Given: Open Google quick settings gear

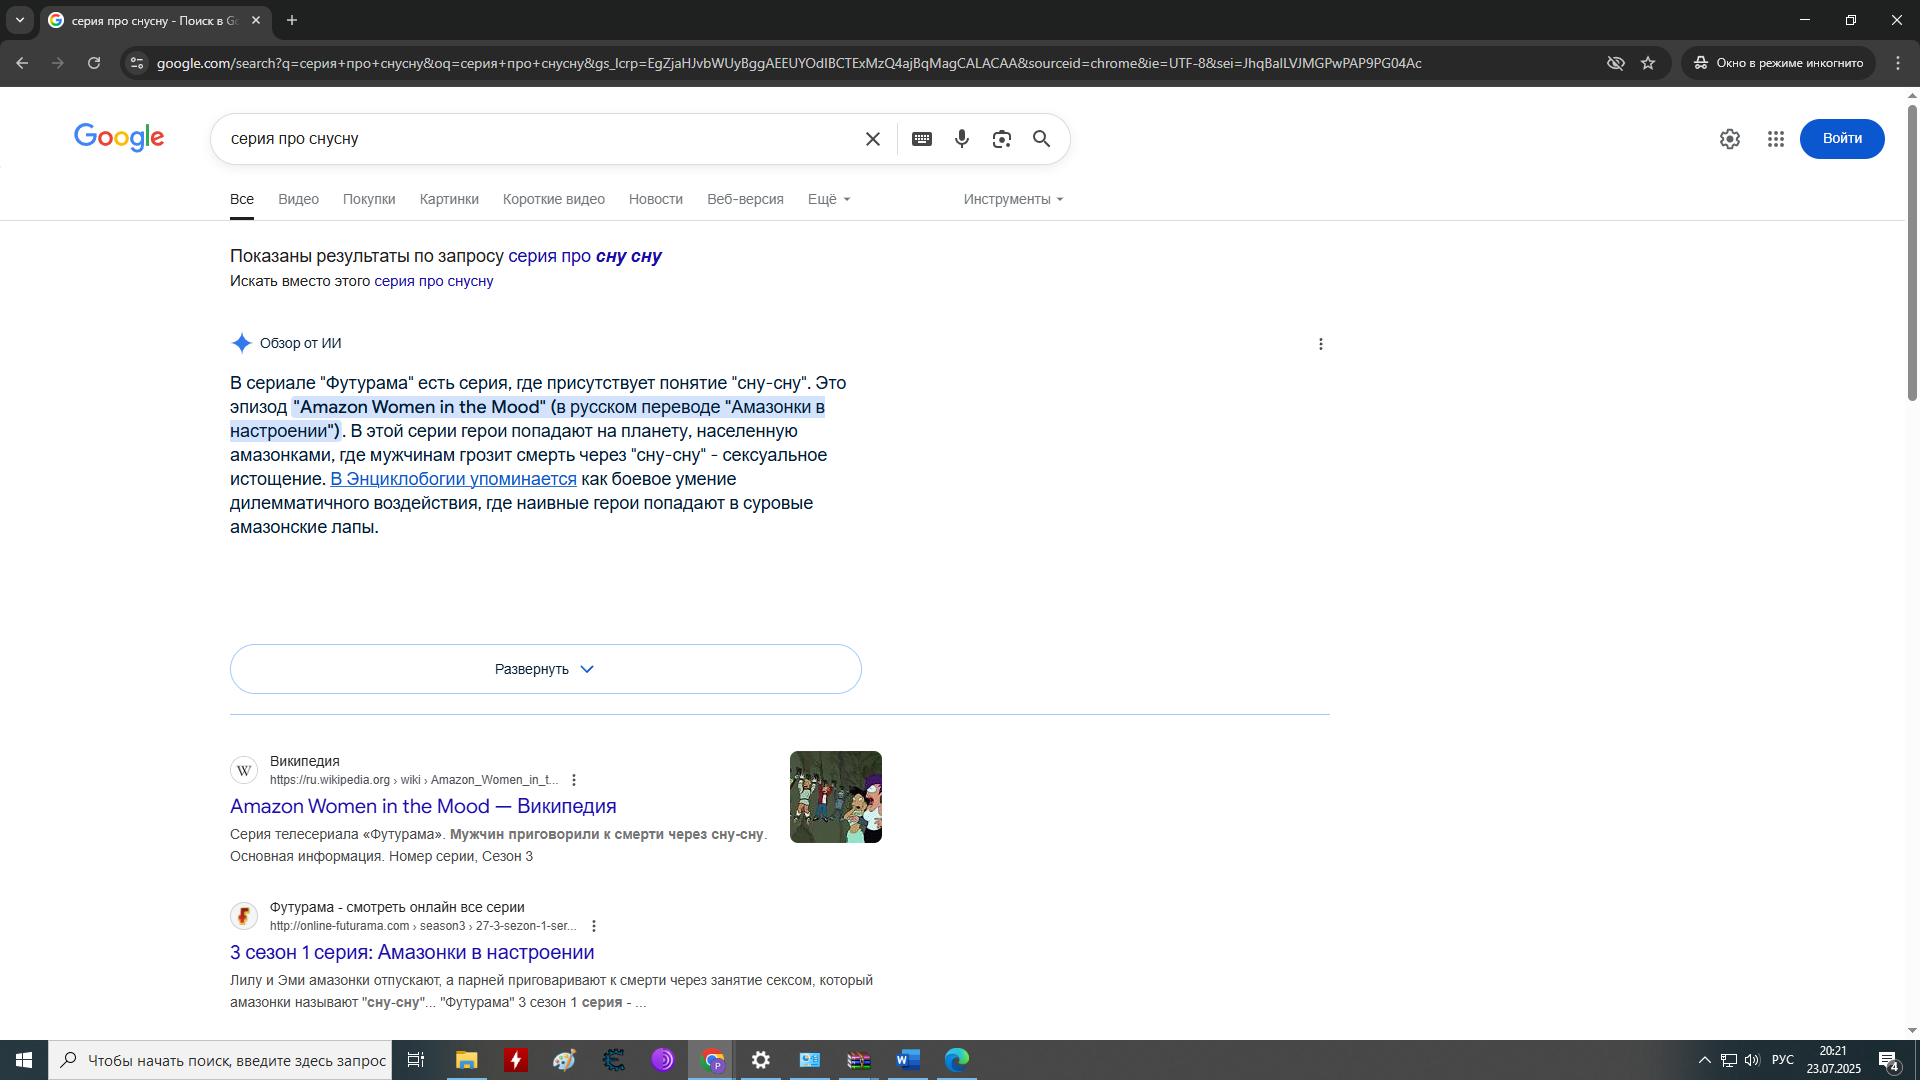Looking at the screenshot, I should 1730,139.
